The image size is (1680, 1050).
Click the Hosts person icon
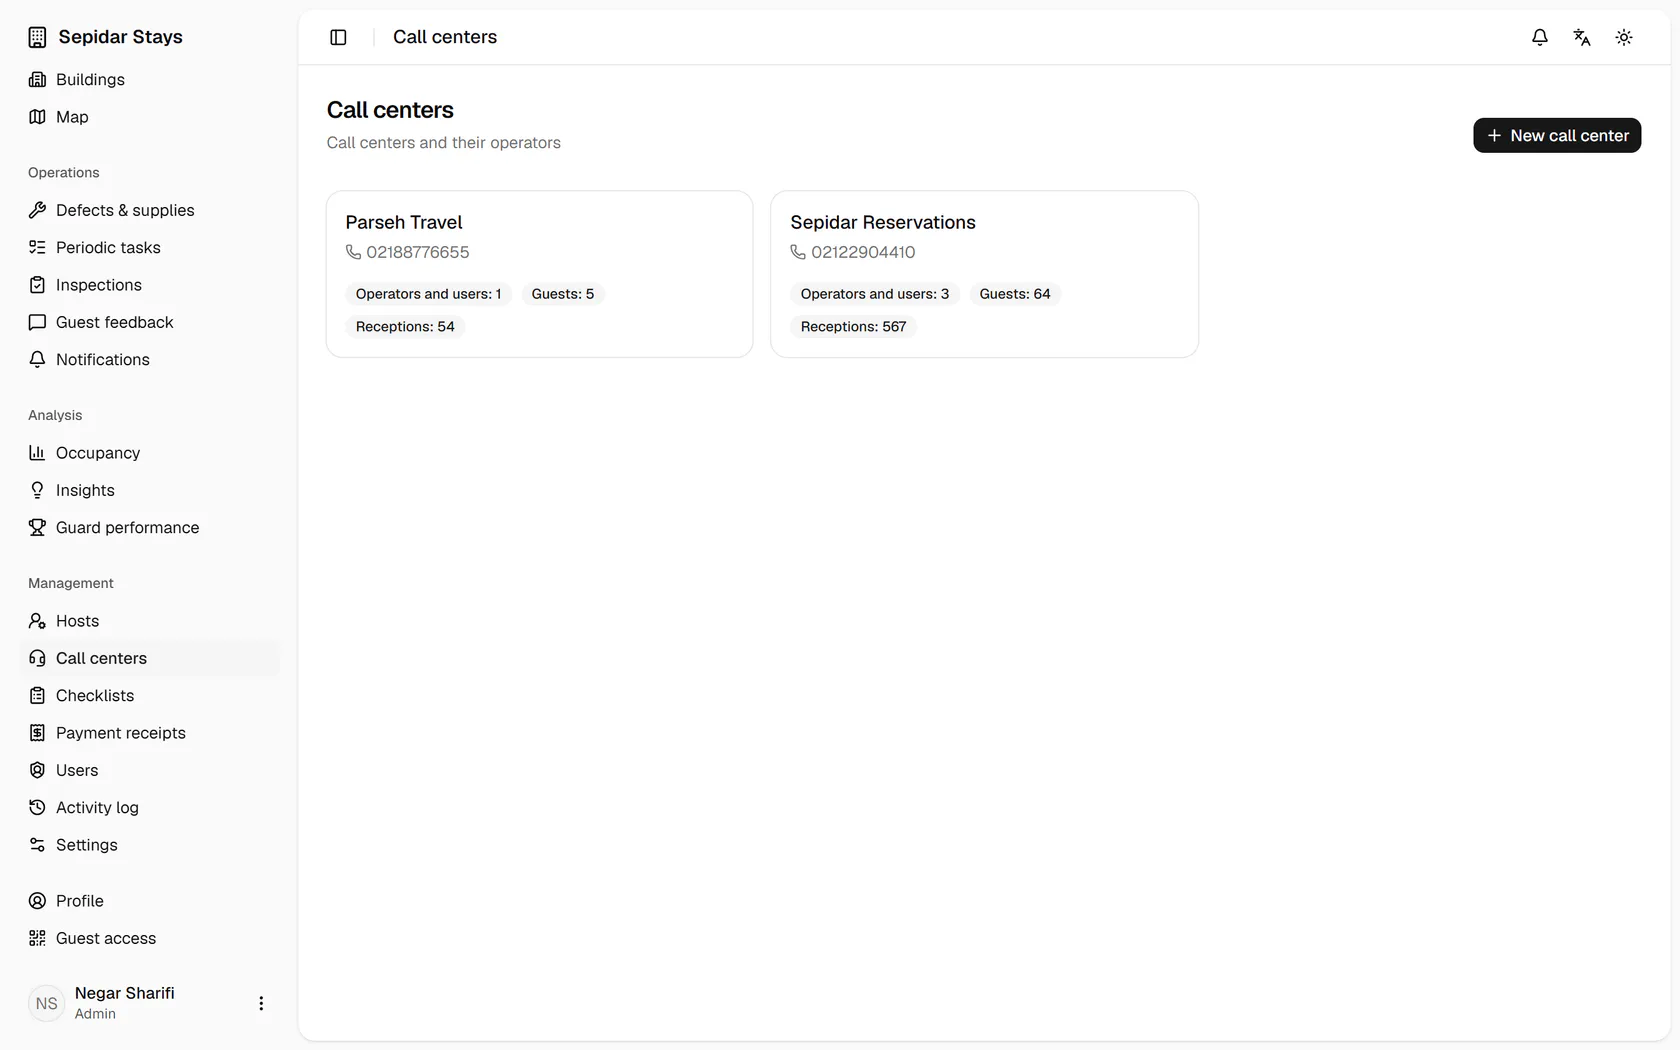coord(37,621)
